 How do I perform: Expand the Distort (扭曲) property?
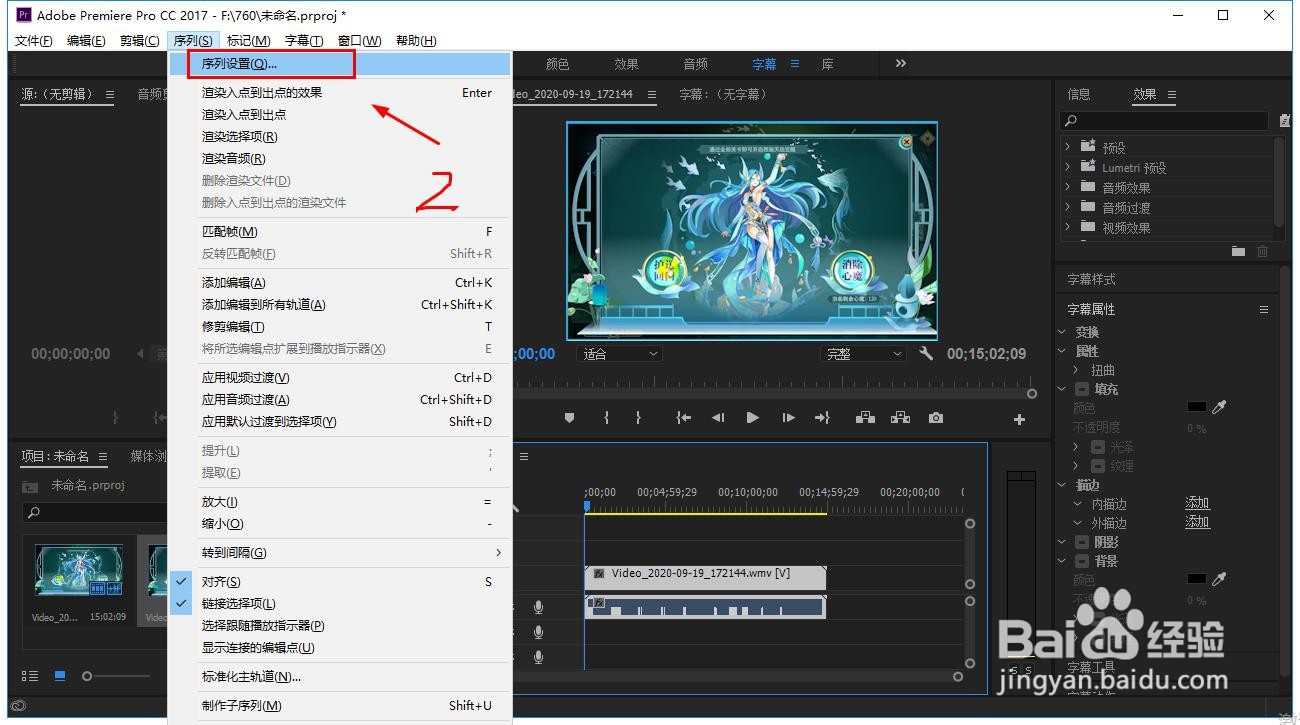coord(1078,370)
